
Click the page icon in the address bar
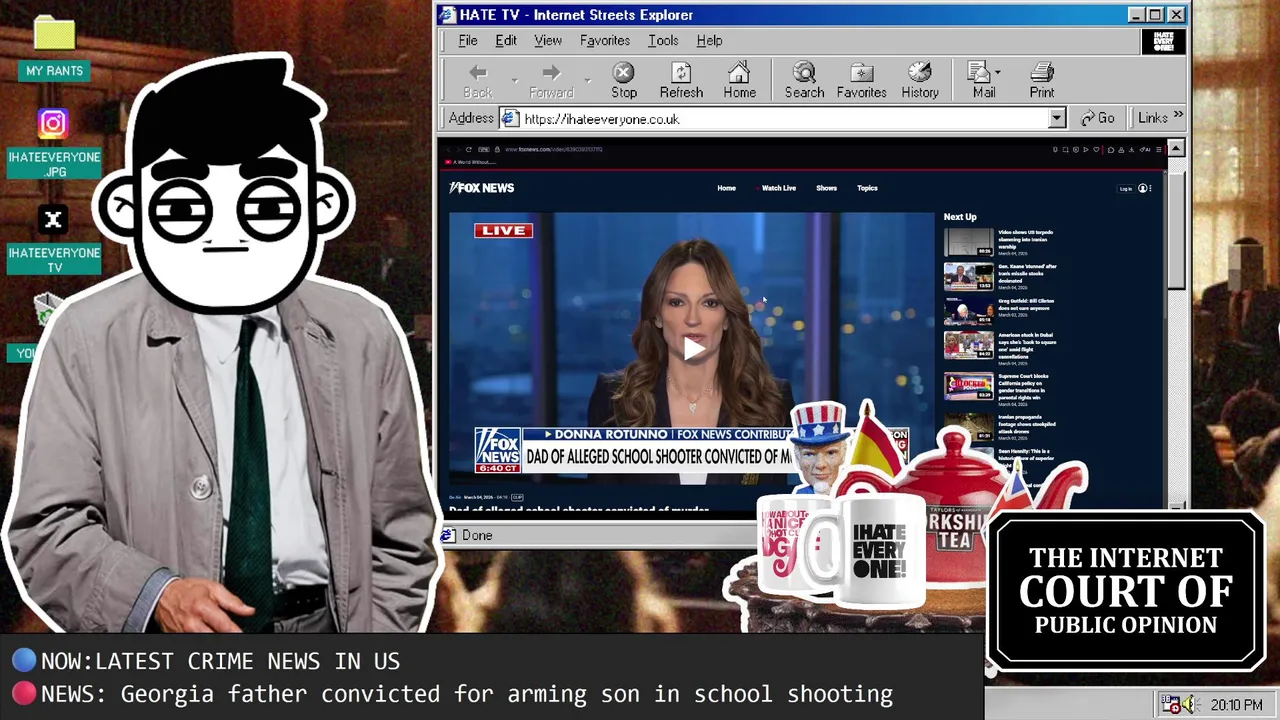point(510,119)
